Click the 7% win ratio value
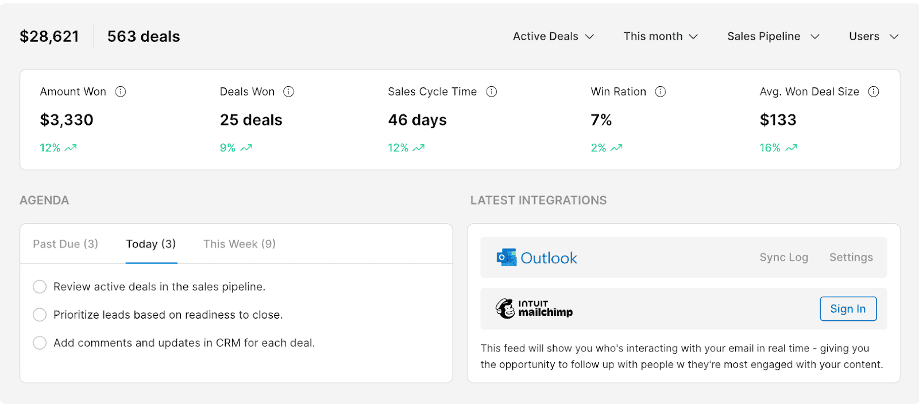Image resolution: width=920 pixels, height=406 pixels. click(x=601, y=120)
